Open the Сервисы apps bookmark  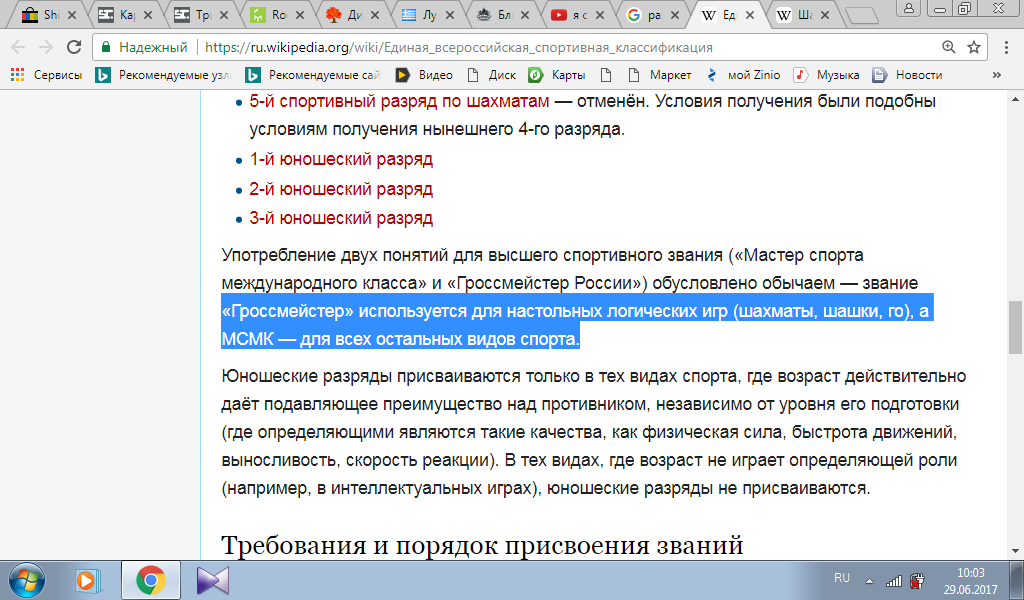tap(47, 75)
